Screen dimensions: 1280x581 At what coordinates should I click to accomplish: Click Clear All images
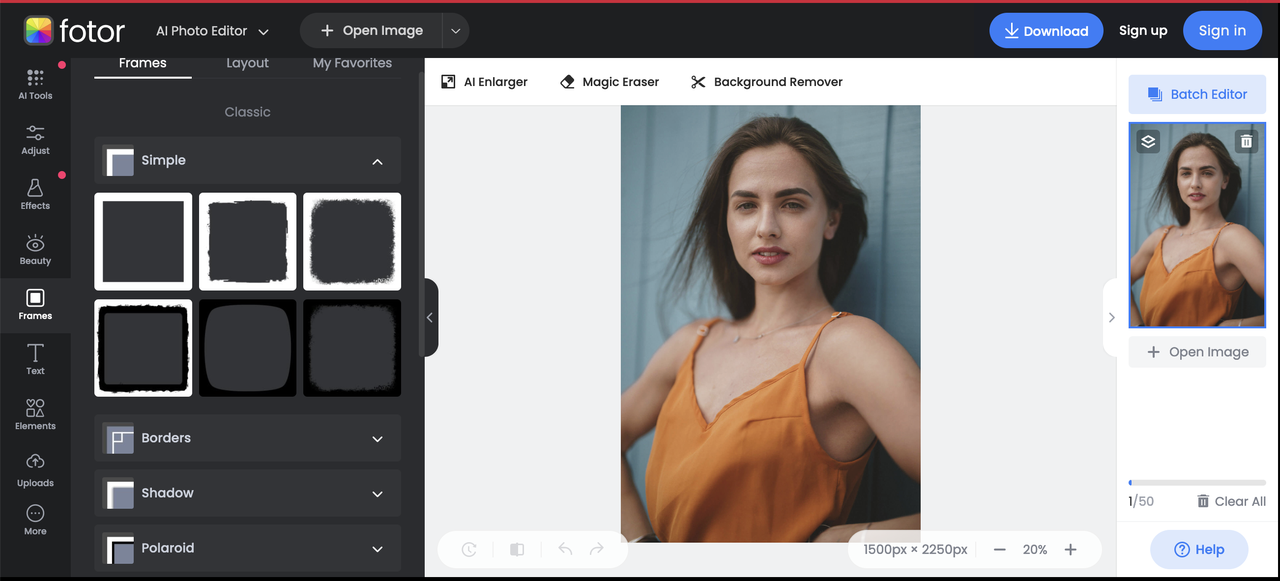pos(1231,501)
